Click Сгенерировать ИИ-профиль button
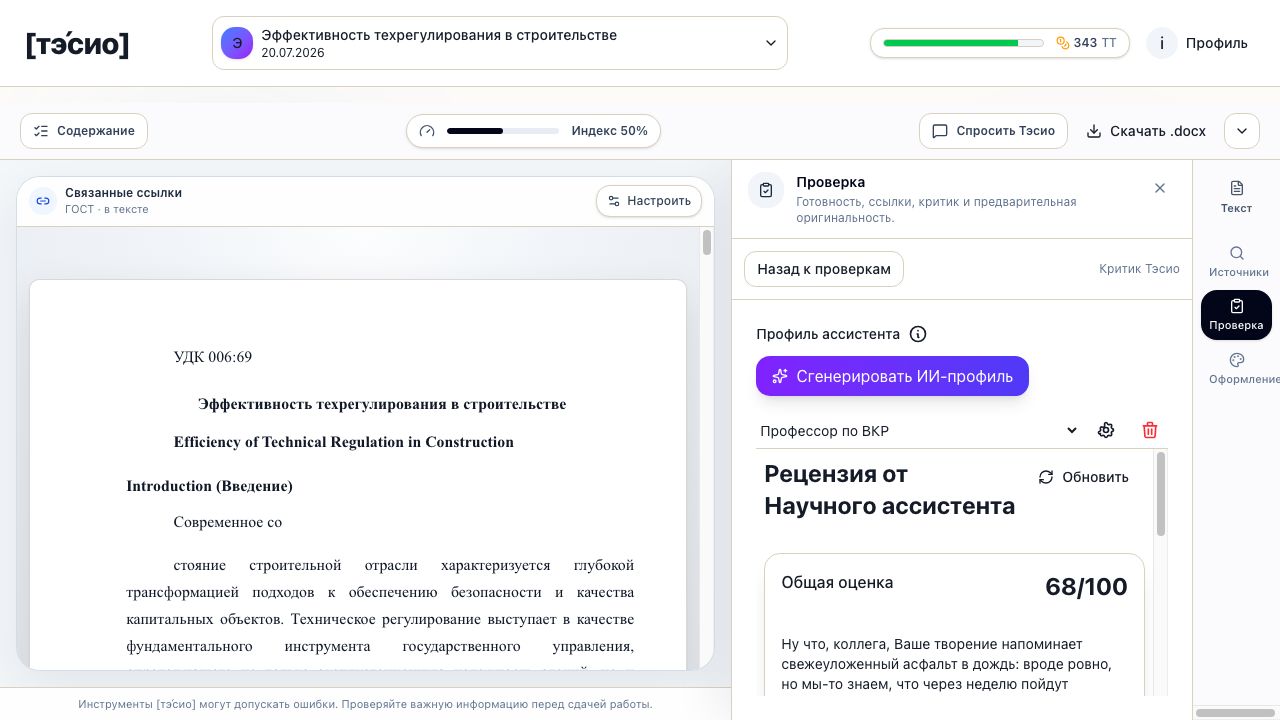Viewport: 1280px width, 720px height. (x=892, y=376)
